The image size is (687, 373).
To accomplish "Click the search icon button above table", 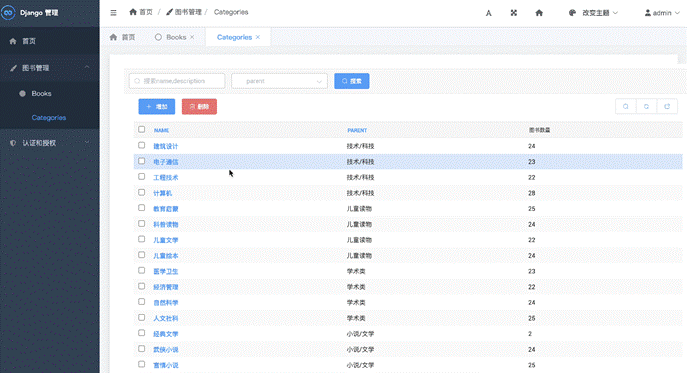I will click(626, 107).
